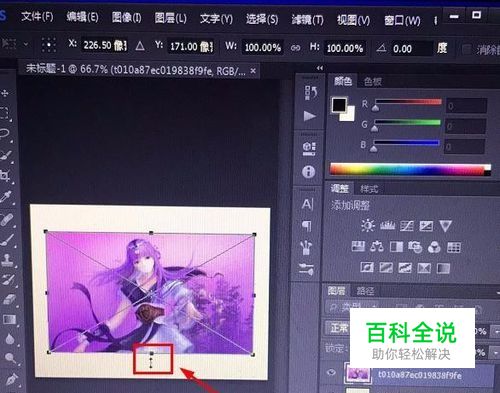Open the History panel icon
Screen dimensions: 500x393
[x=310, y=93]
